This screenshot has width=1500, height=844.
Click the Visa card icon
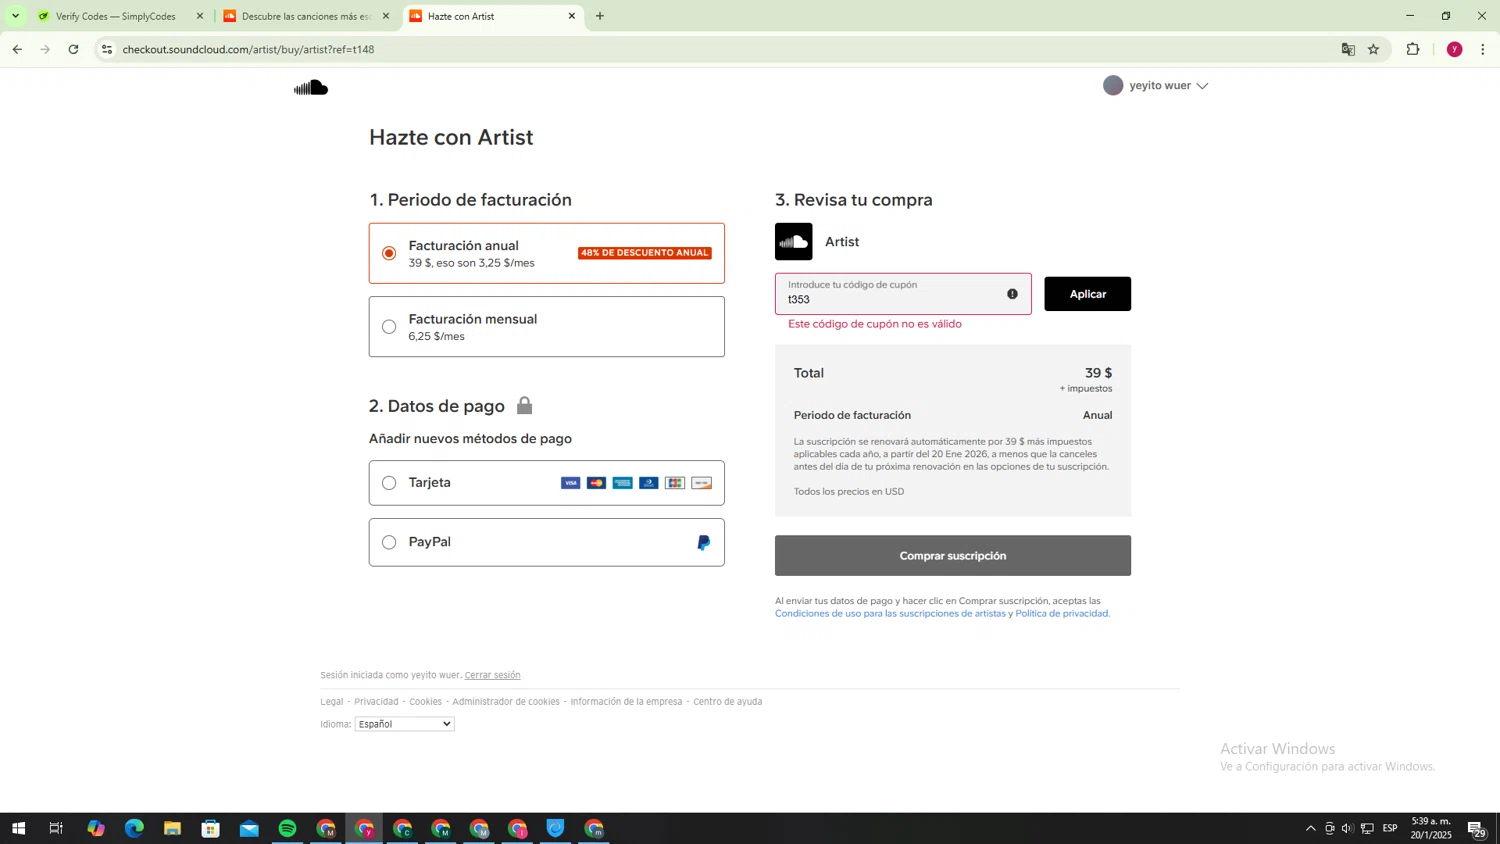coord(570,483)
